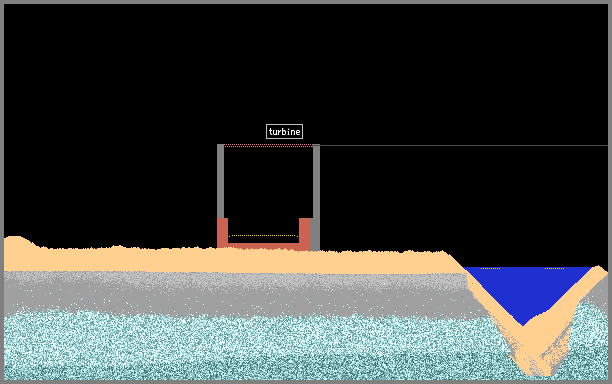Viewport: 612px width, 384px height.
Task: Click the right yellow dotted marker on water
Action: (x=554, y=268)
